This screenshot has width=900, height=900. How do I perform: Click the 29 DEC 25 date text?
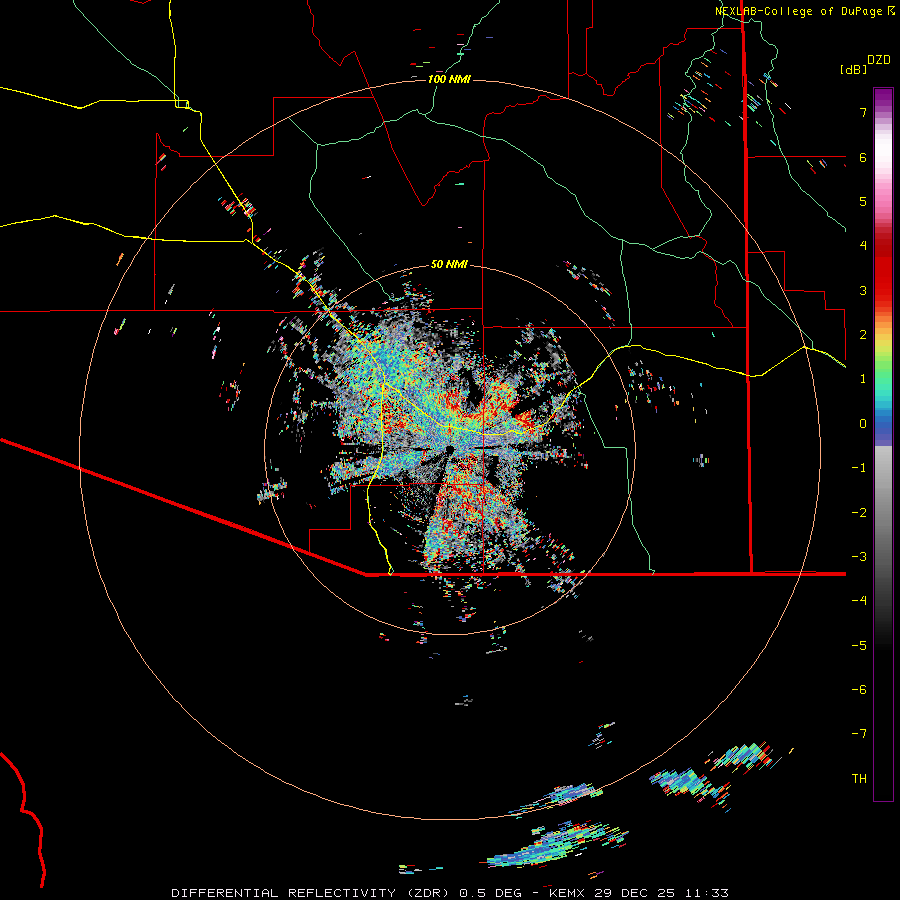[x=637, y=893]
